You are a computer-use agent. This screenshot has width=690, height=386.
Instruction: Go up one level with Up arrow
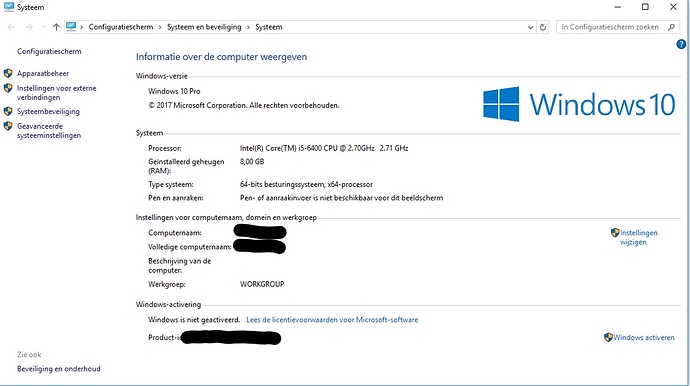tap(56, 27)
